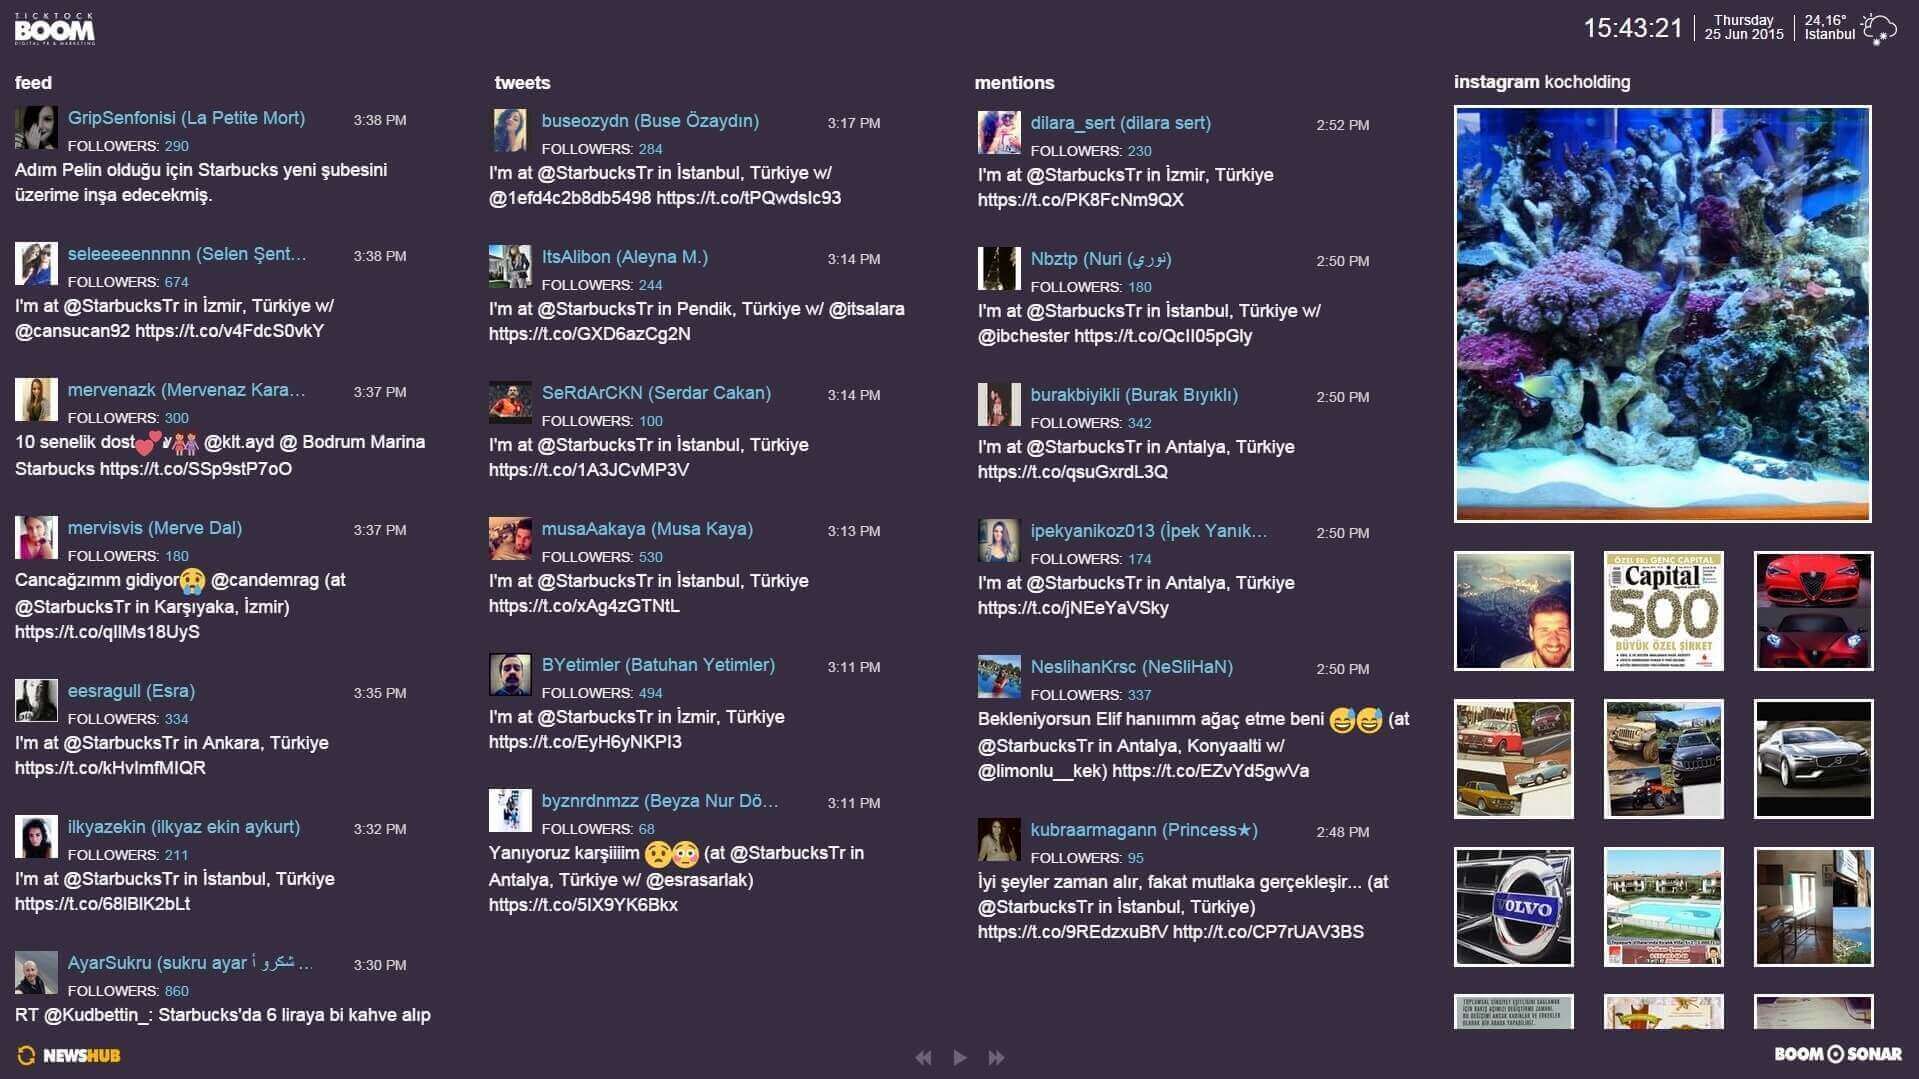Open the GripSenfonisi (La Petite Mort) username link
The height and width of the screenshot is (1079, 1919).
point(186,118)
